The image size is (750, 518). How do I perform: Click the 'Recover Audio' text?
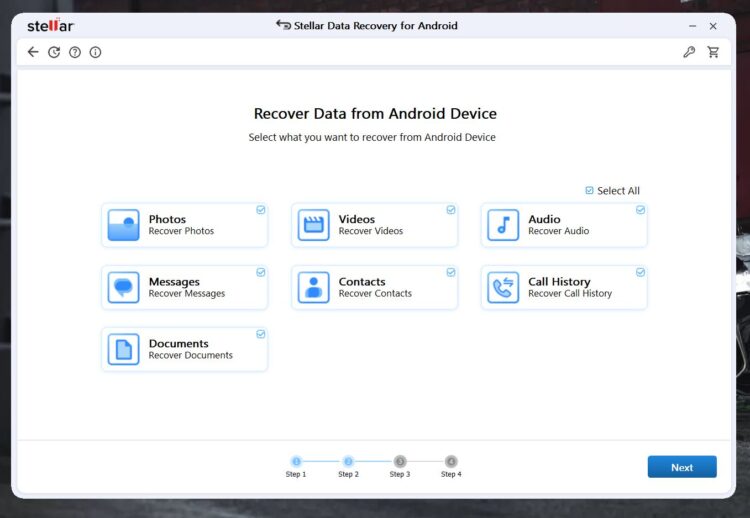(x=559, y=231)
